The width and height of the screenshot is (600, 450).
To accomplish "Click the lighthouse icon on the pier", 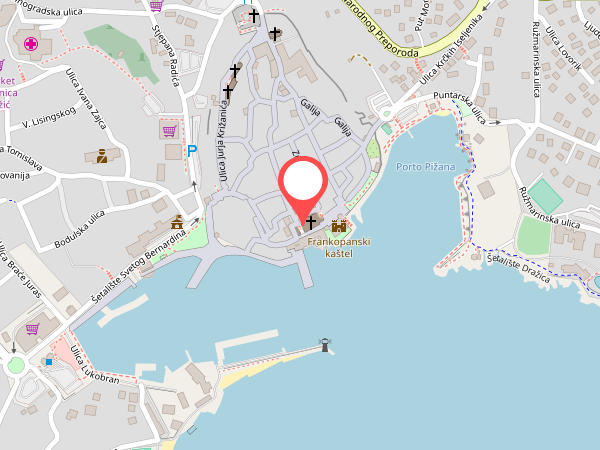I will (325, 345).
